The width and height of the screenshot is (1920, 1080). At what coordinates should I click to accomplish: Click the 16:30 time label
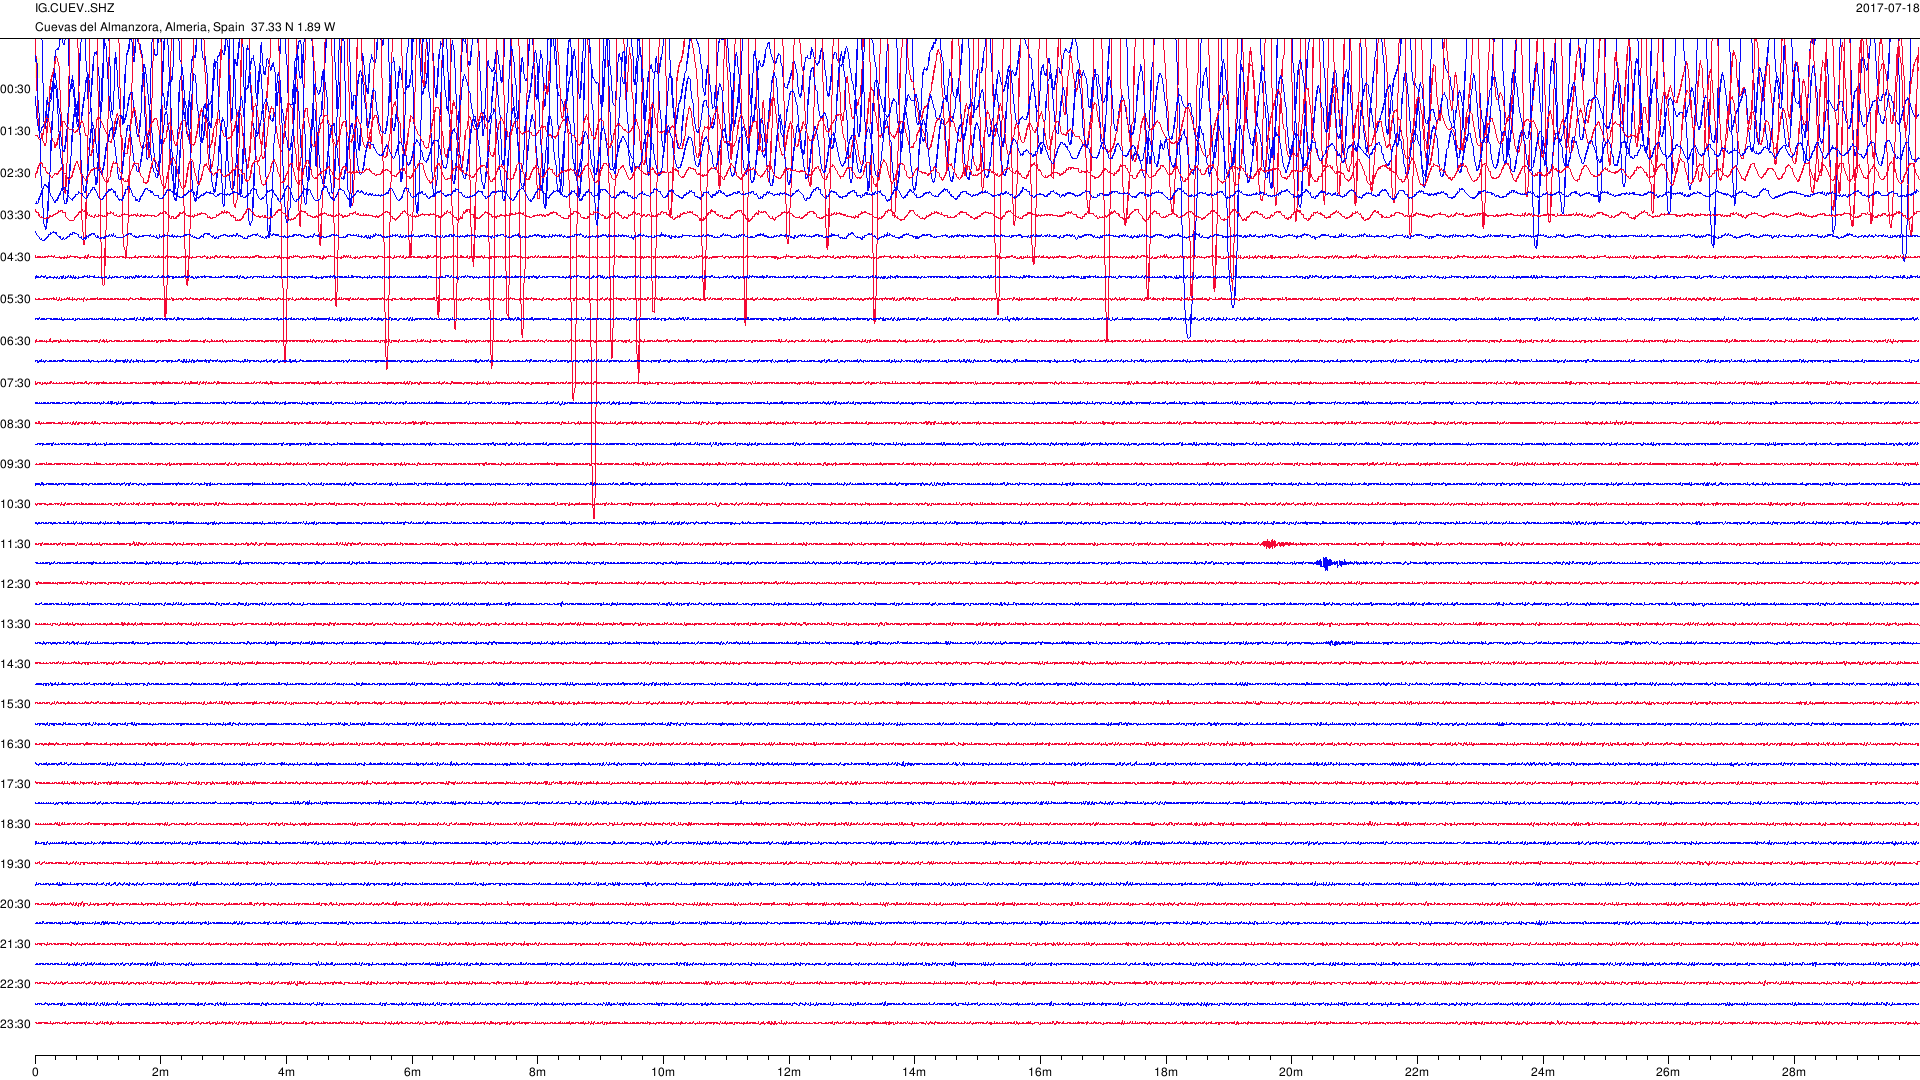[x=15, y=745]
